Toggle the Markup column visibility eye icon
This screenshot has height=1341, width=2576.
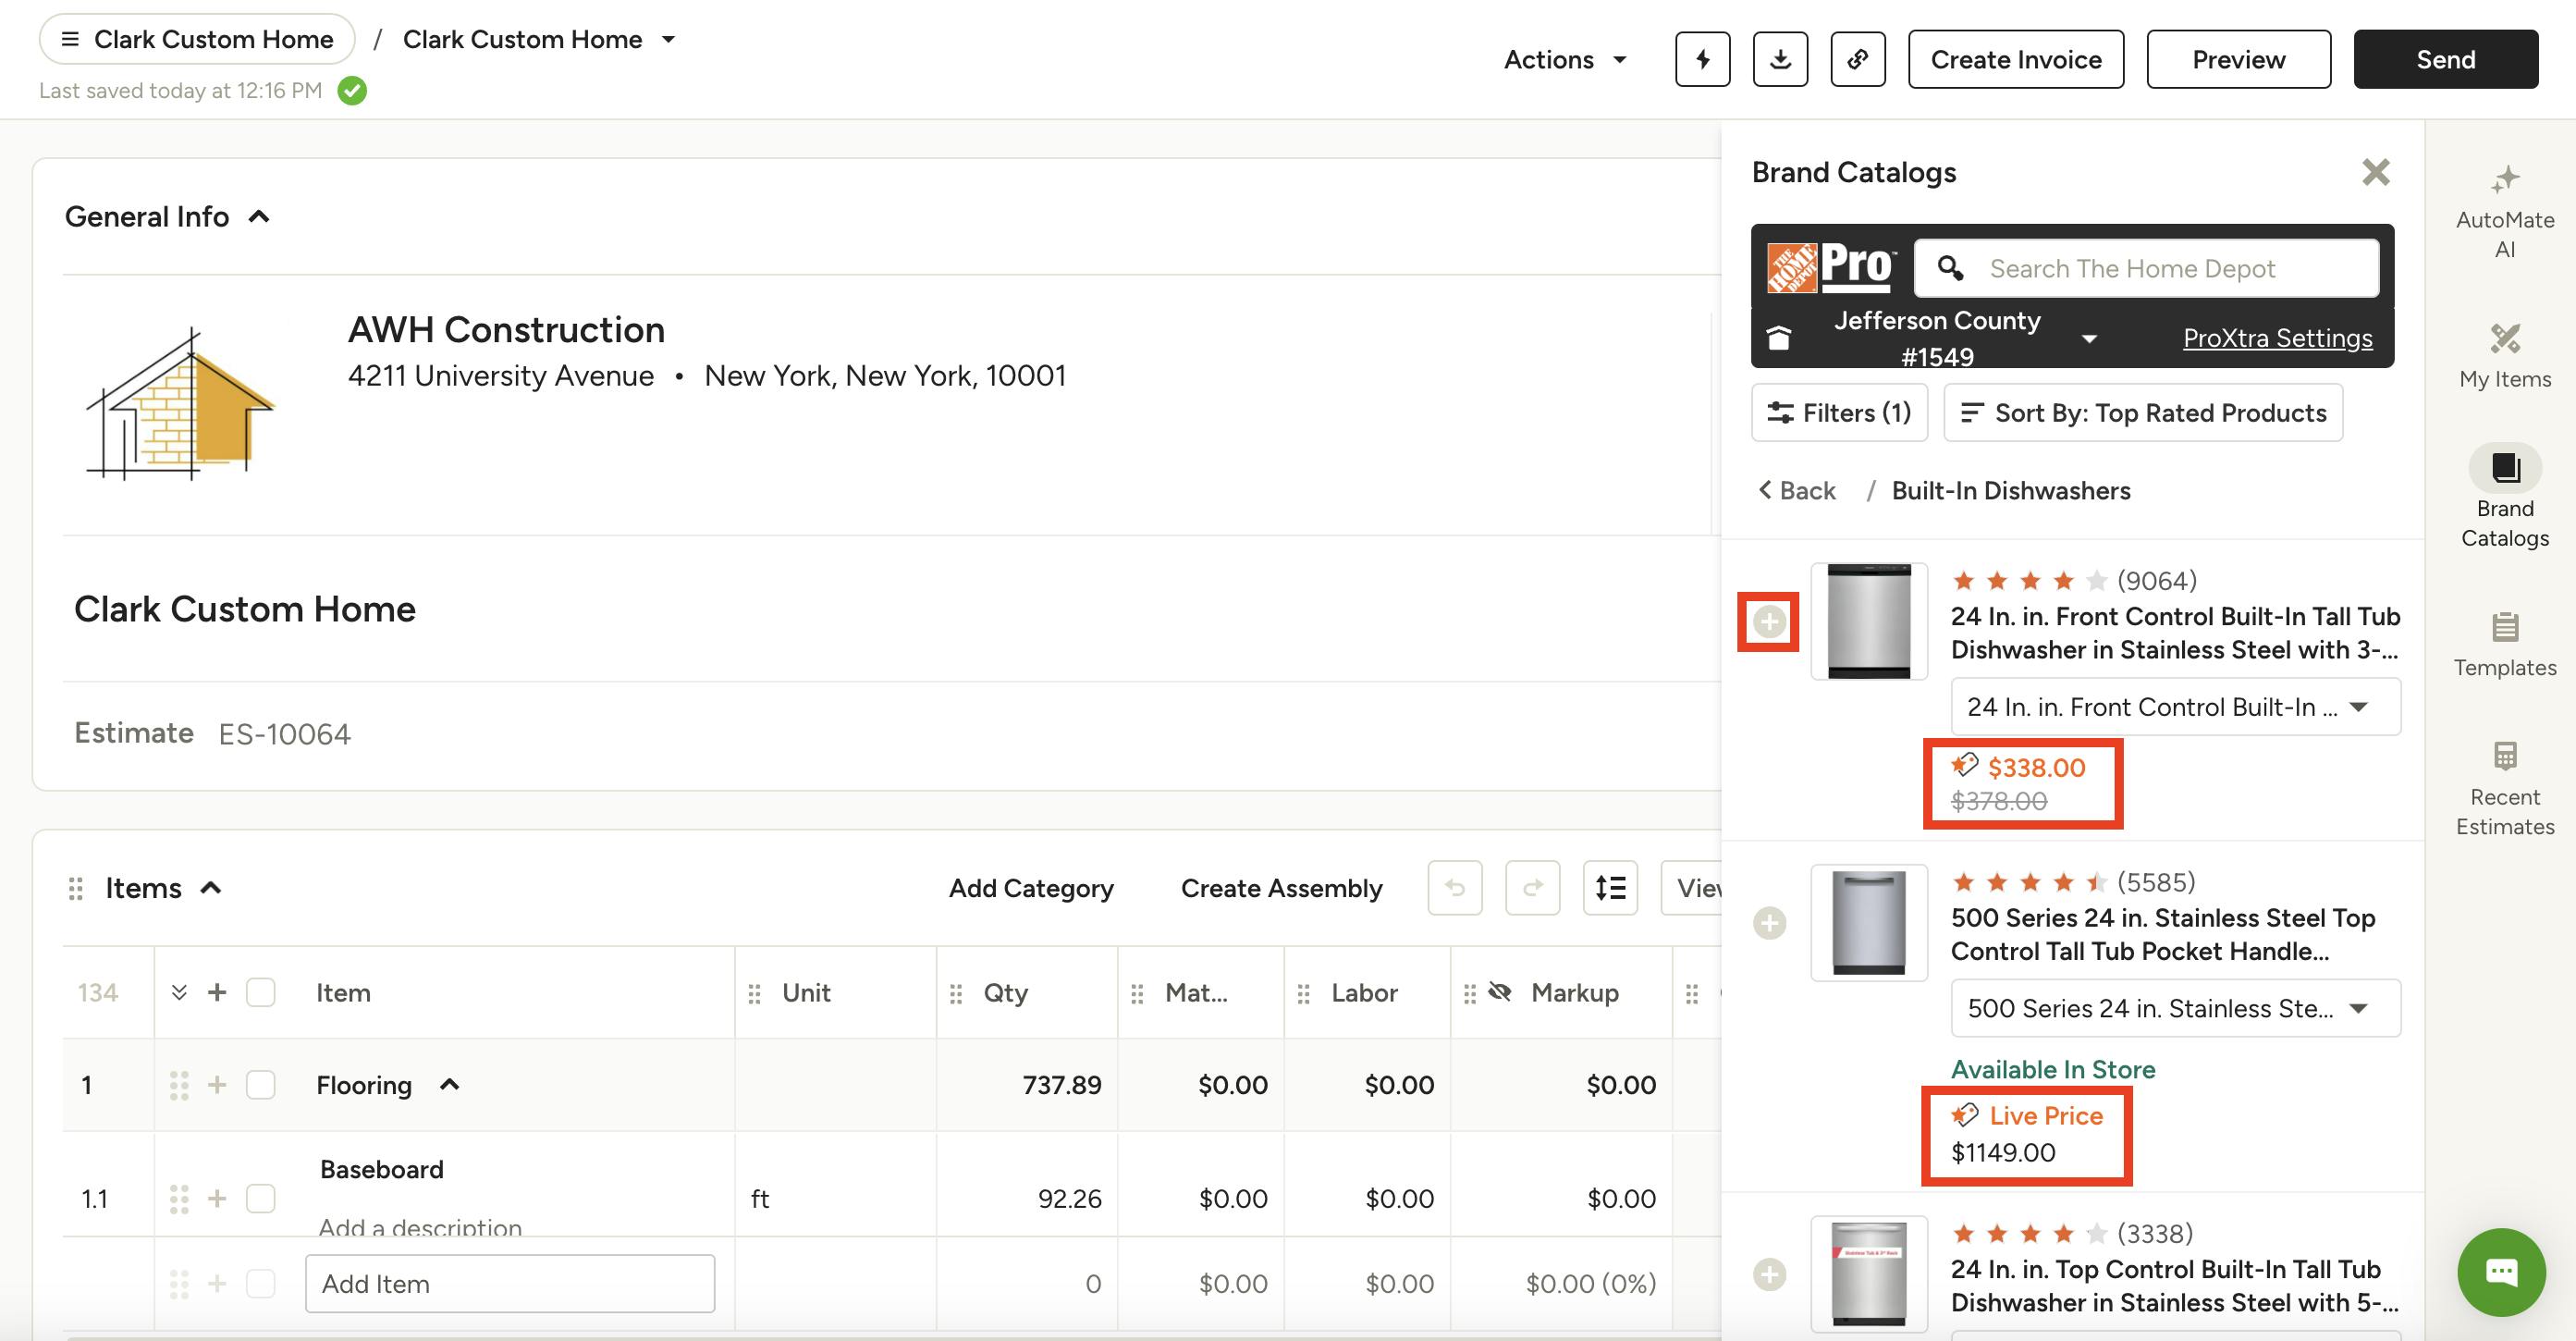pyautogui.click(x=1500, y=992)
